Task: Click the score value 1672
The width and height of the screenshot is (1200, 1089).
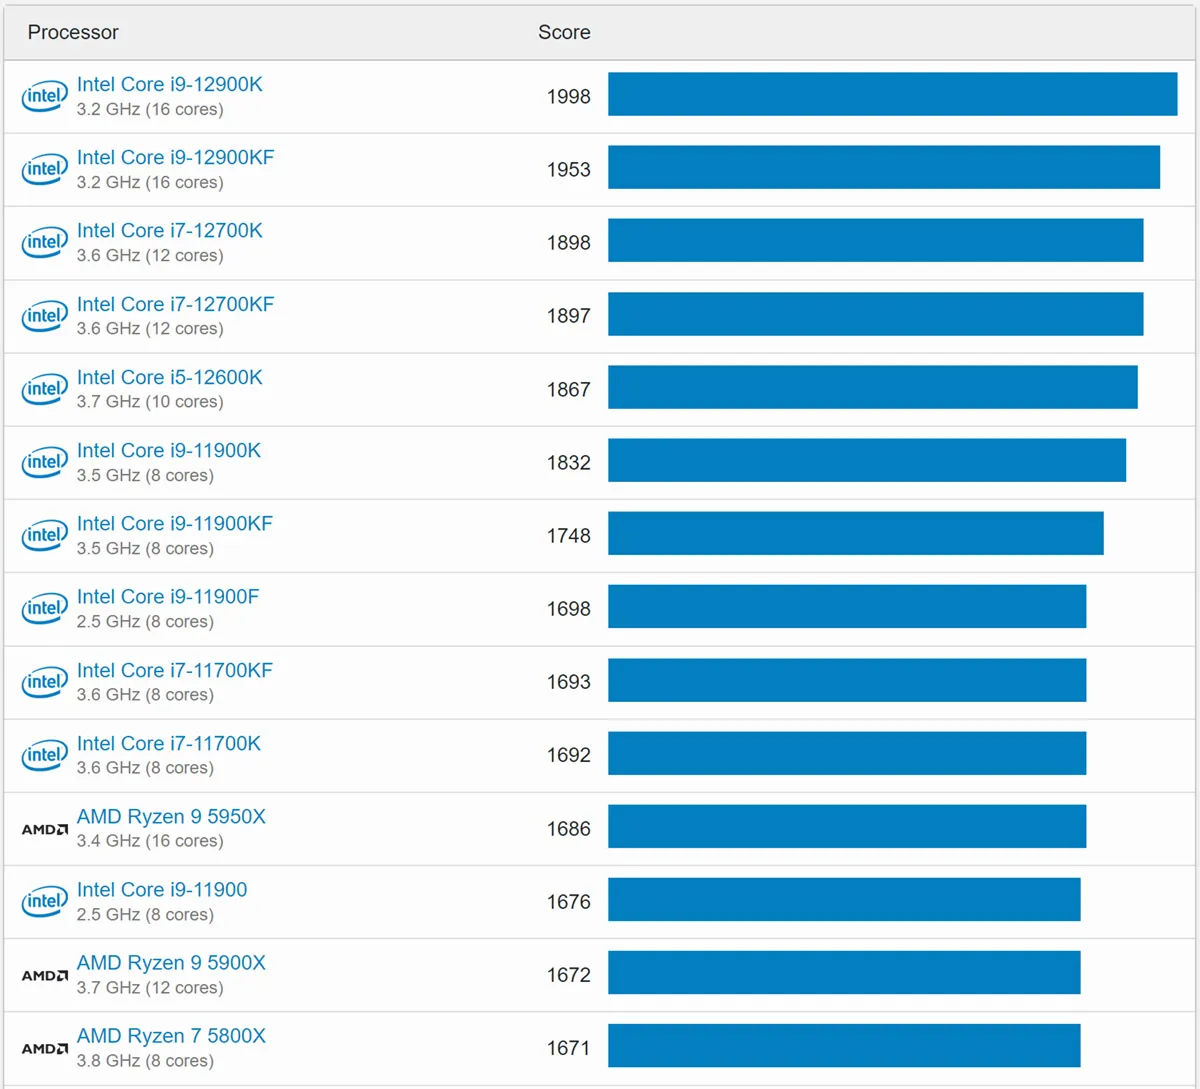Action: click(569, 975)
